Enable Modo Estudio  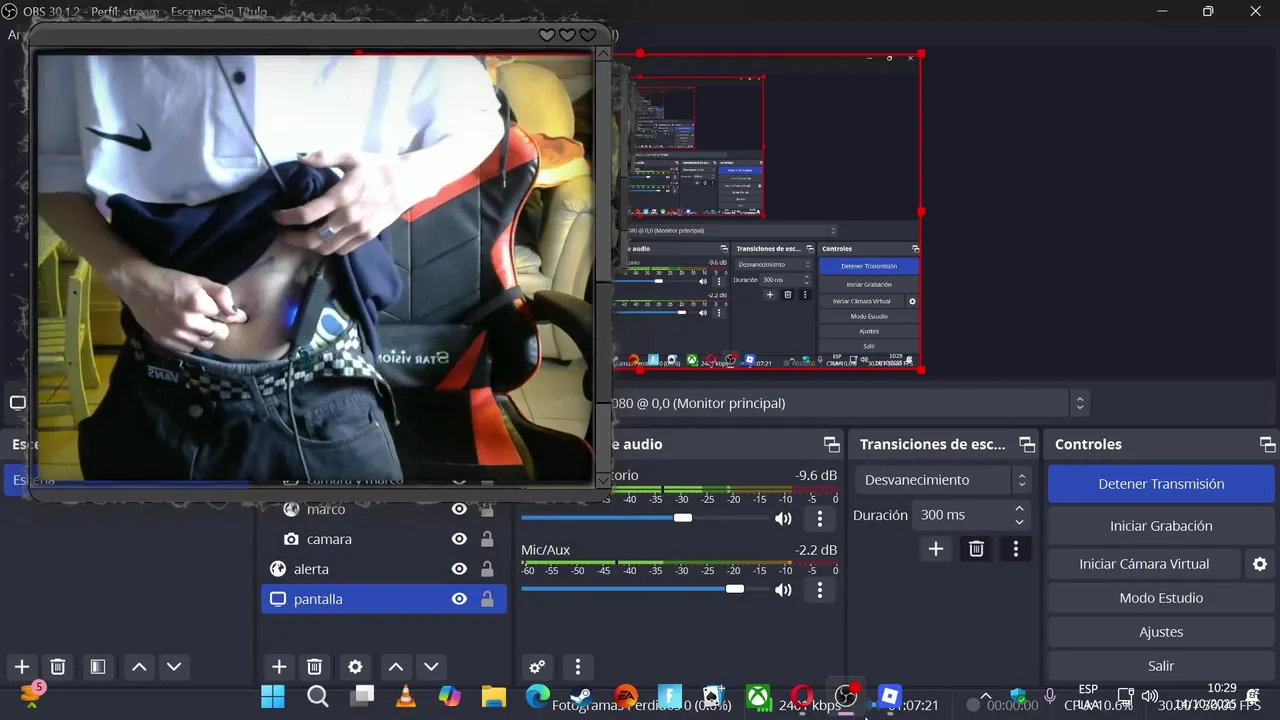(1161, 598)
